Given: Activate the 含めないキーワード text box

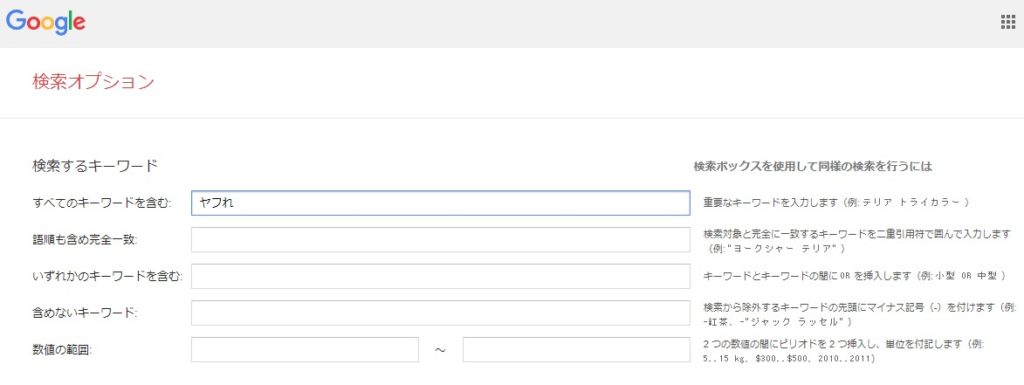Looking at the screenshot, I should pyautogui.click(x=440, y=313).
